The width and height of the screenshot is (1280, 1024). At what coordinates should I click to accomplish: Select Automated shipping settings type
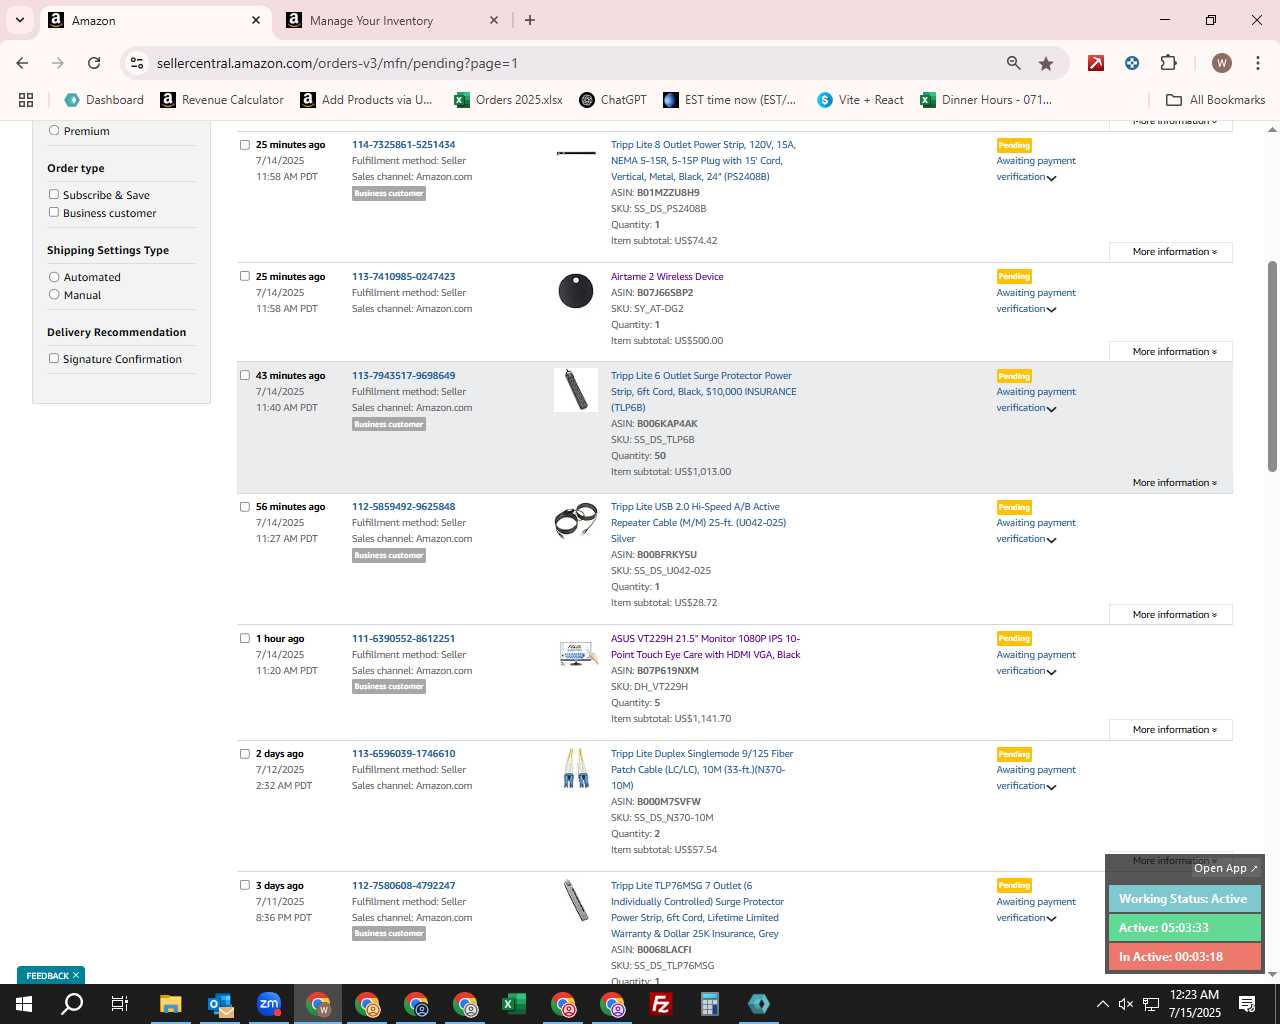click(54, 277)
